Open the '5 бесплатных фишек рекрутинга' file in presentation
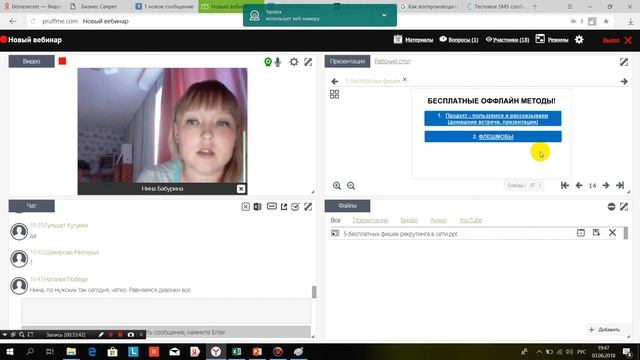The width and height of the screenshot is (640, 360). (x=580, y=233)
